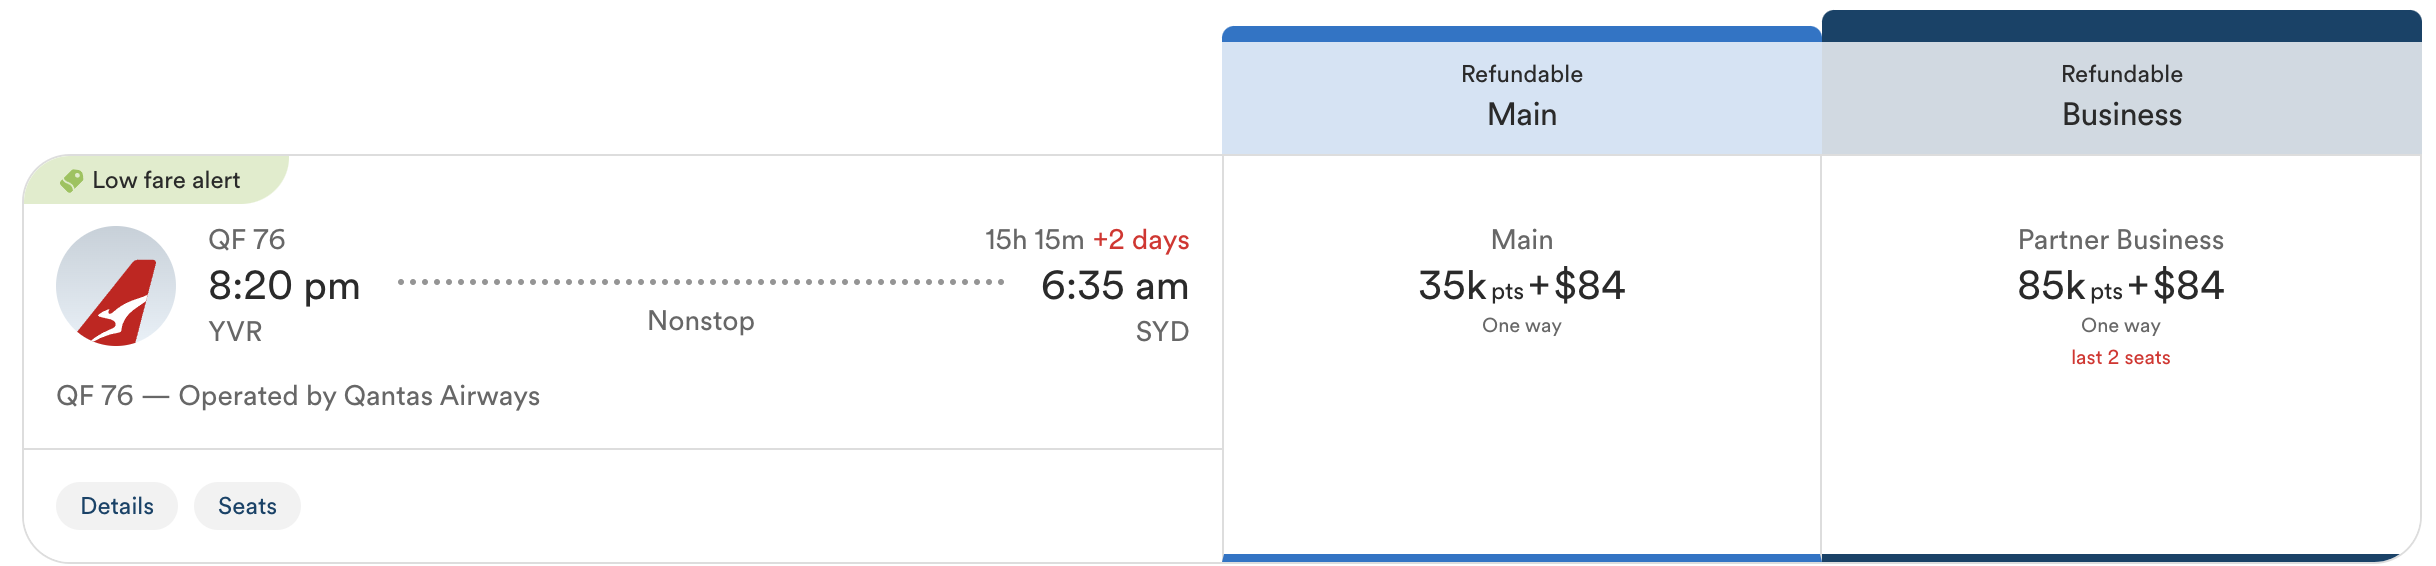Select the Refundable Business column header
The height and width of the screenshot is (566, 2436).
(x=2121, y=96)
